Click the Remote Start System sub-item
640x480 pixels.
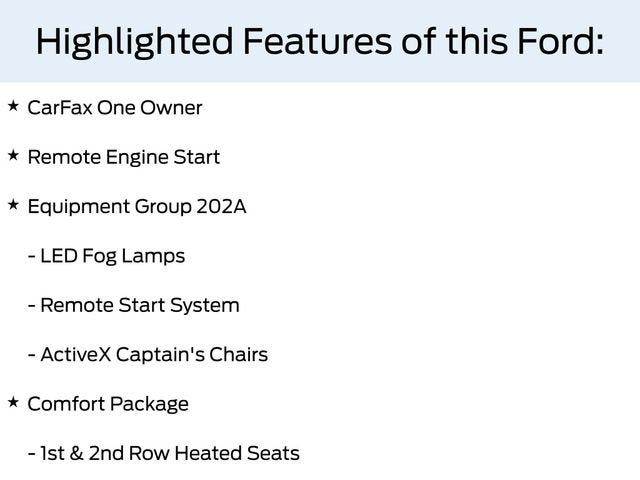pos(140,305)
